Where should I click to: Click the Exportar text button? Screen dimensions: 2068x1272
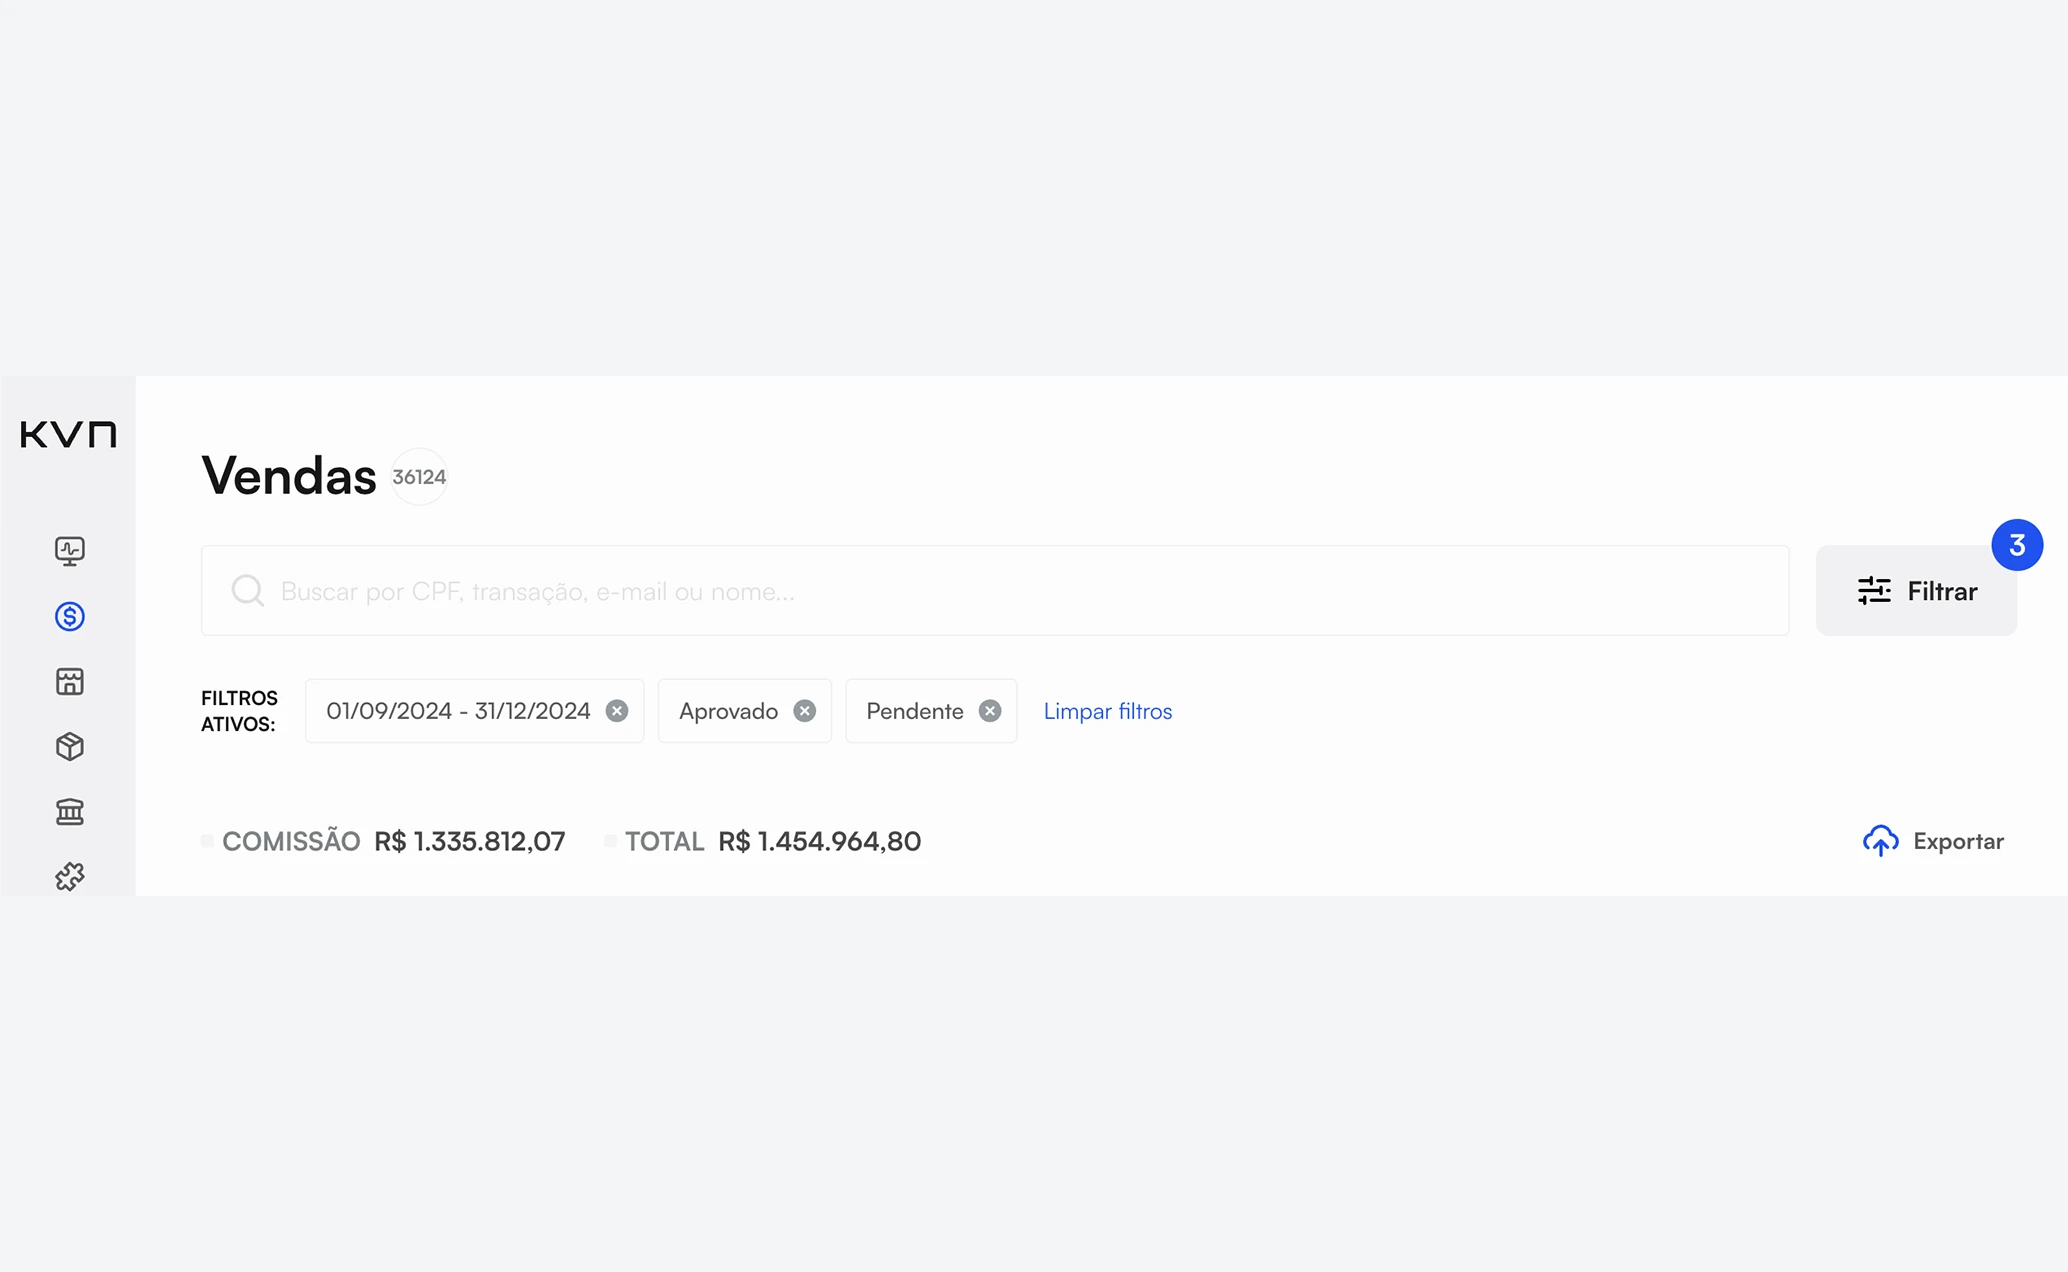tap(1957, 841)
